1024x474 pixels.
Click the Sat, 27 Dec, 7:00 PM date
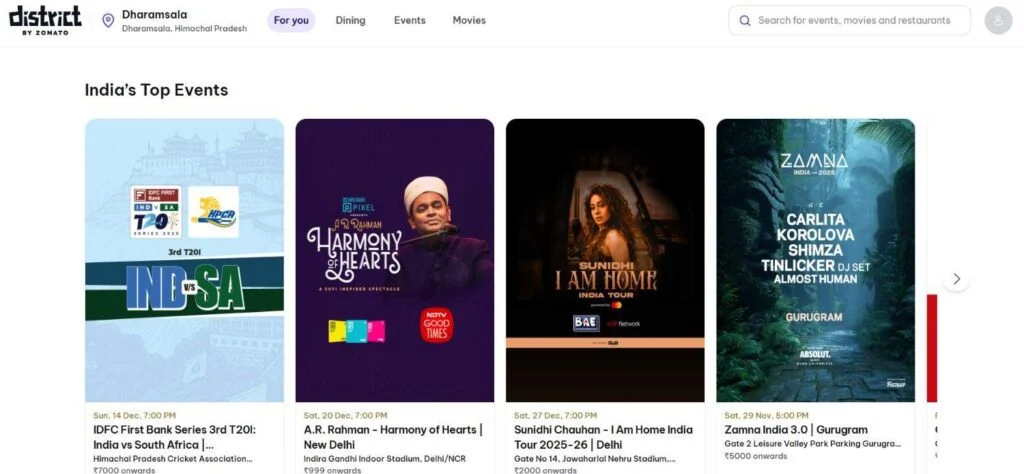pos(556,415)
